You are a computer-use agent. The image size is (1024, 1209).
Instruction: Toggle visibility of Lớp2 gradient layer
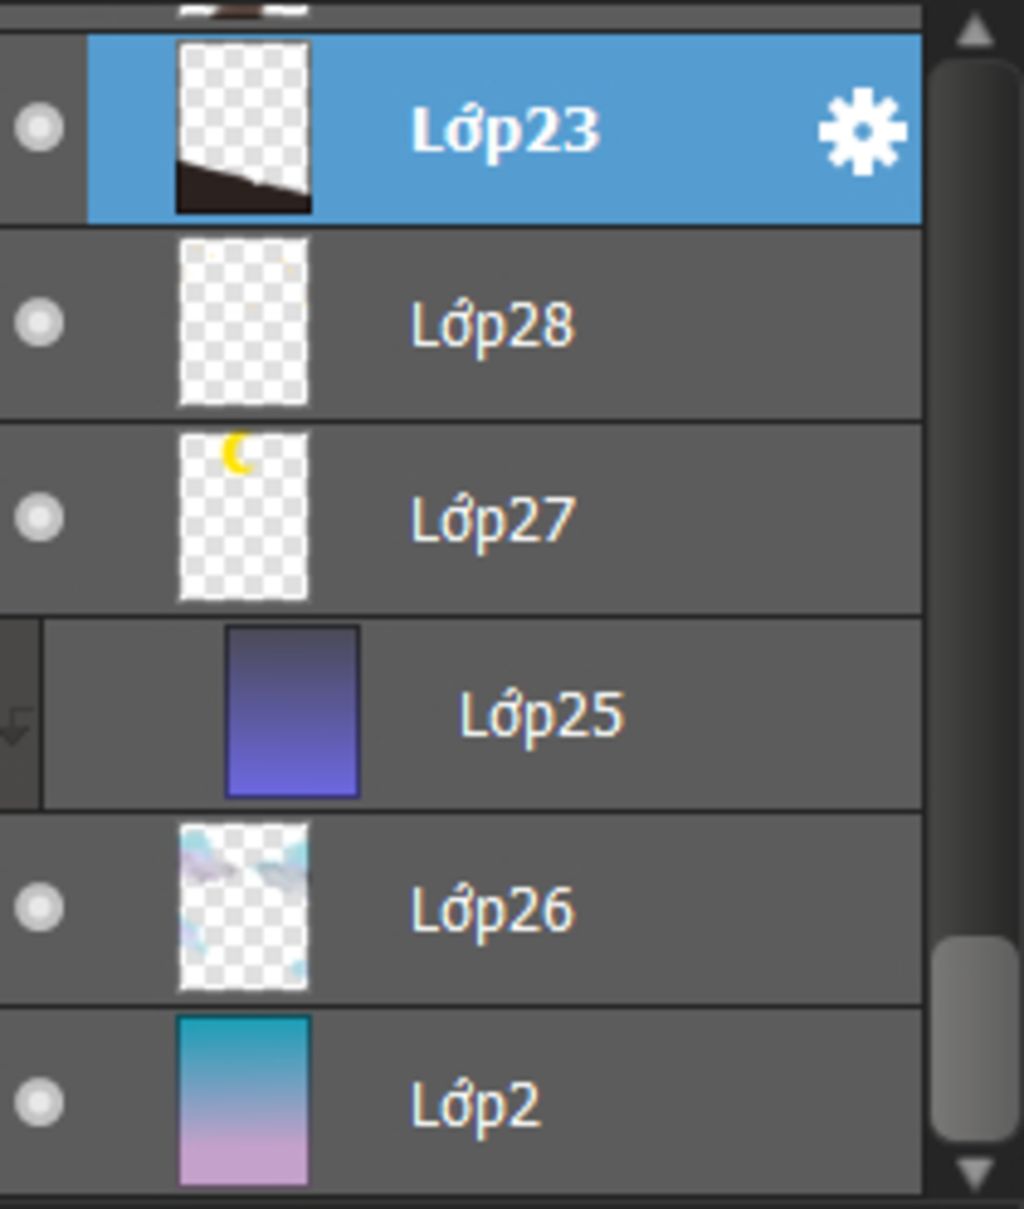[x=39, y=1102]
